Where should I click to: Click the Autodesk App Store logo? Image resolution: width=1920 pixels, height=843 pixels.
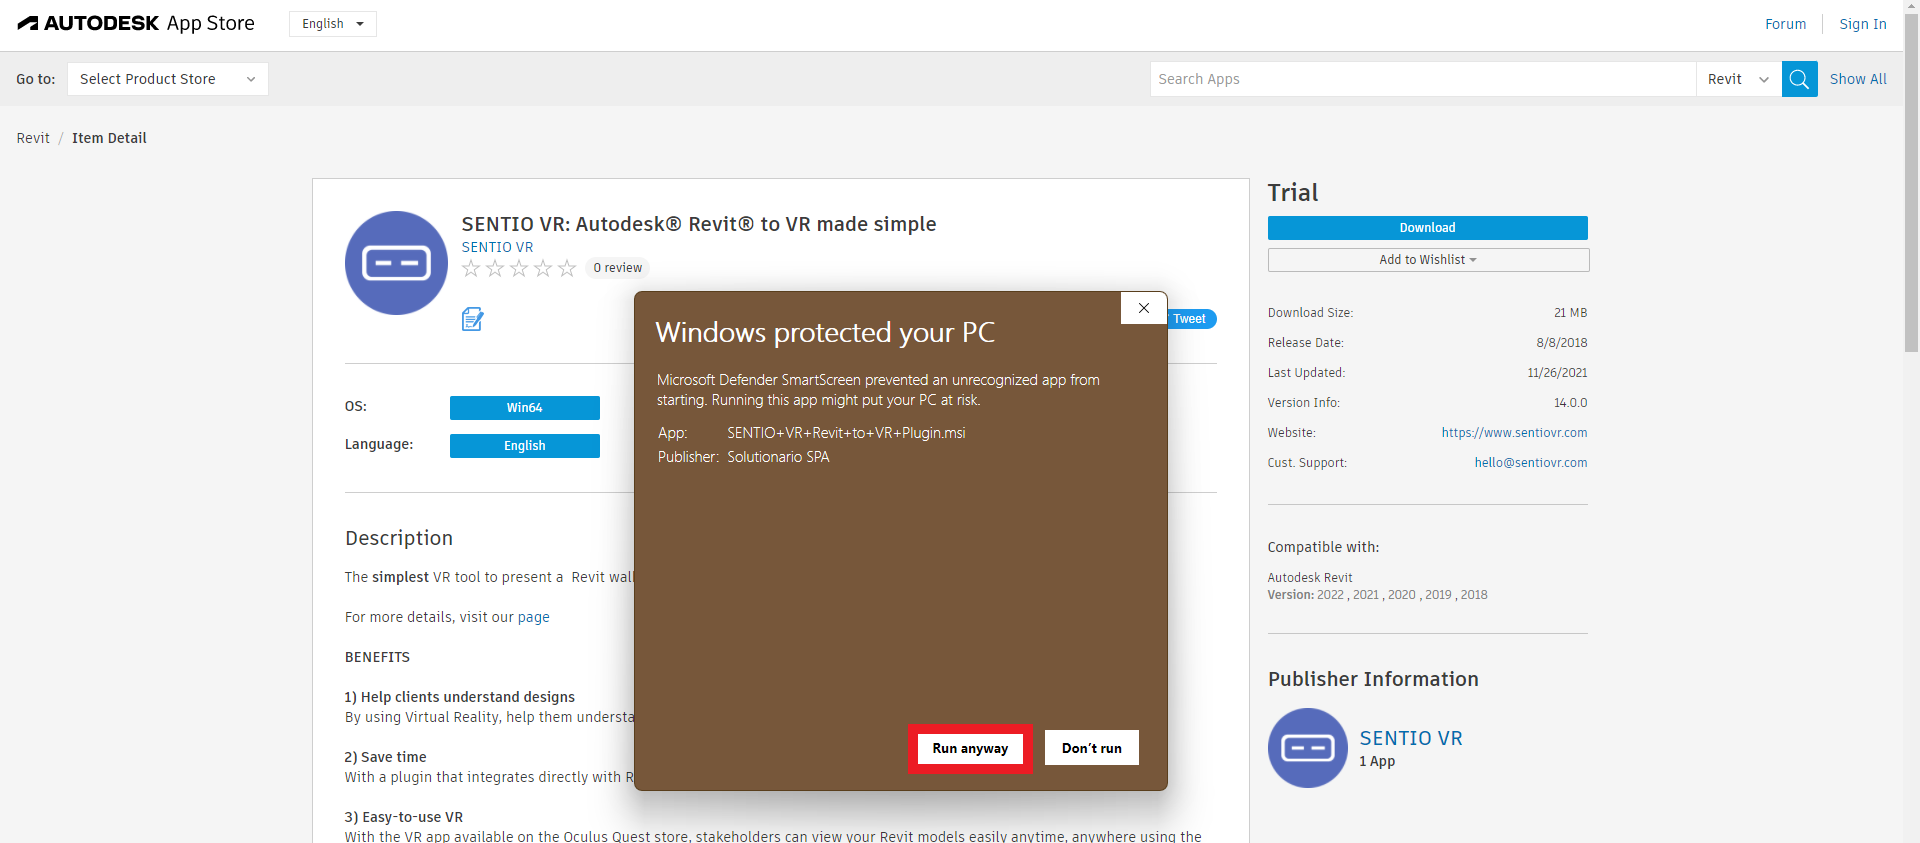(x=136, y=23)
